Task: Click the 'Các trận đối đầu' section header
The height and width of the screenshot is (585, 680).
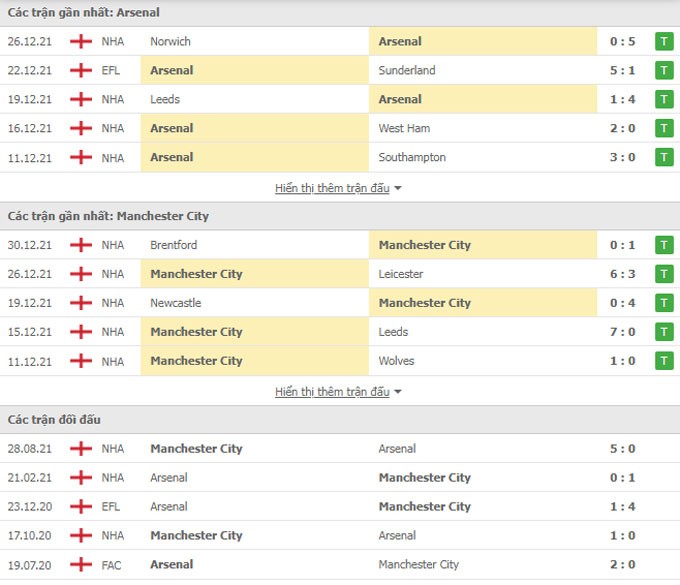Action: [x=54, y=420]
